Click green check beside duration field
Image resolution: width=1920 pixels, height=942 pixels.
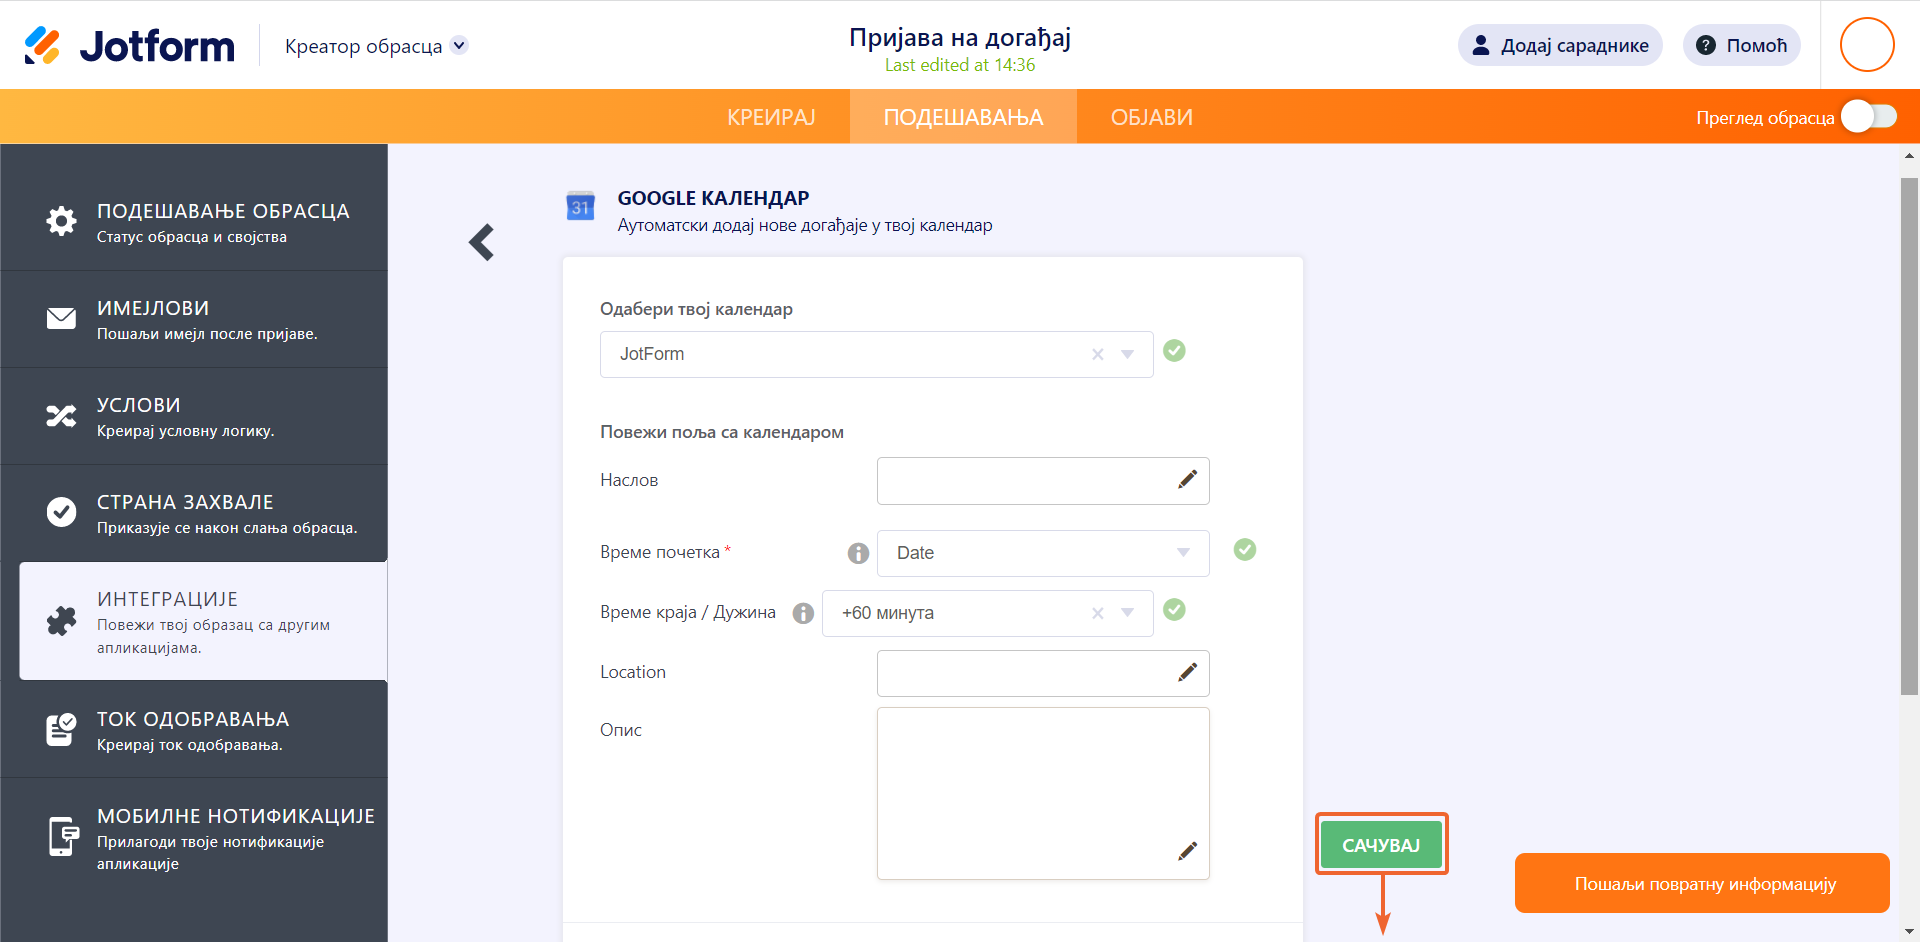coord(1175,610)
